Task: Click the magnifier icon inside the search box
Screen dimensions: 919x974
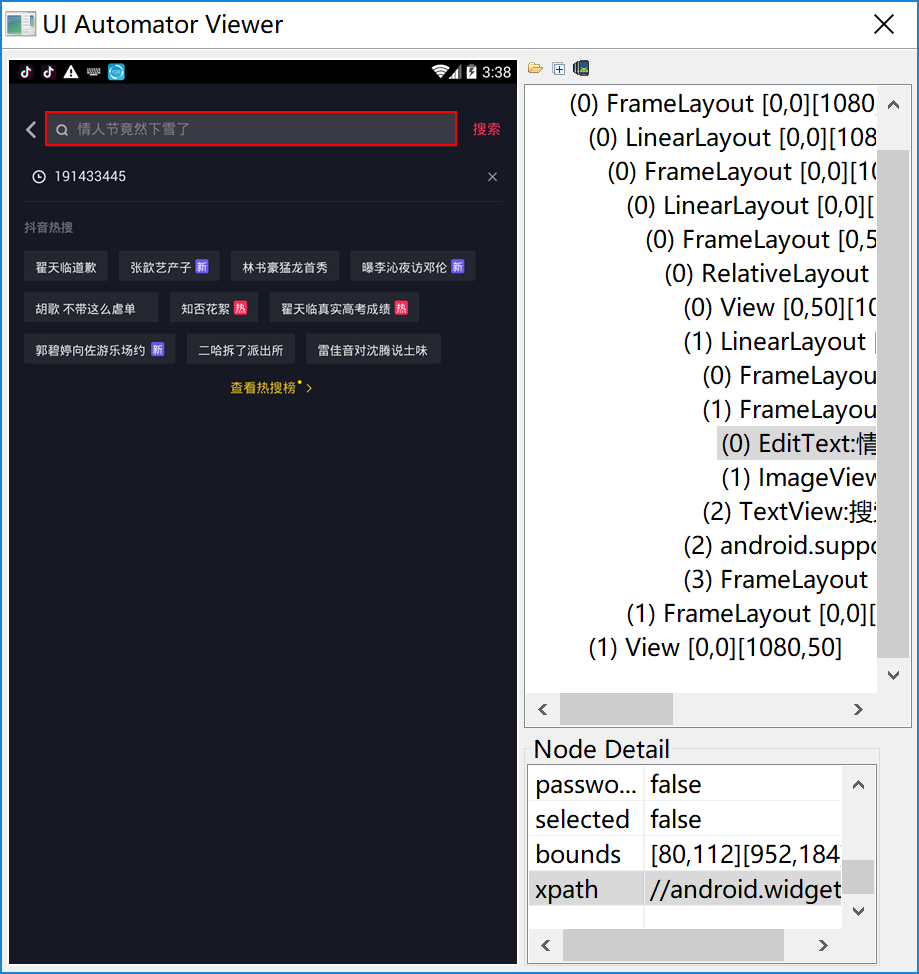Action: (x=62, y=130)
